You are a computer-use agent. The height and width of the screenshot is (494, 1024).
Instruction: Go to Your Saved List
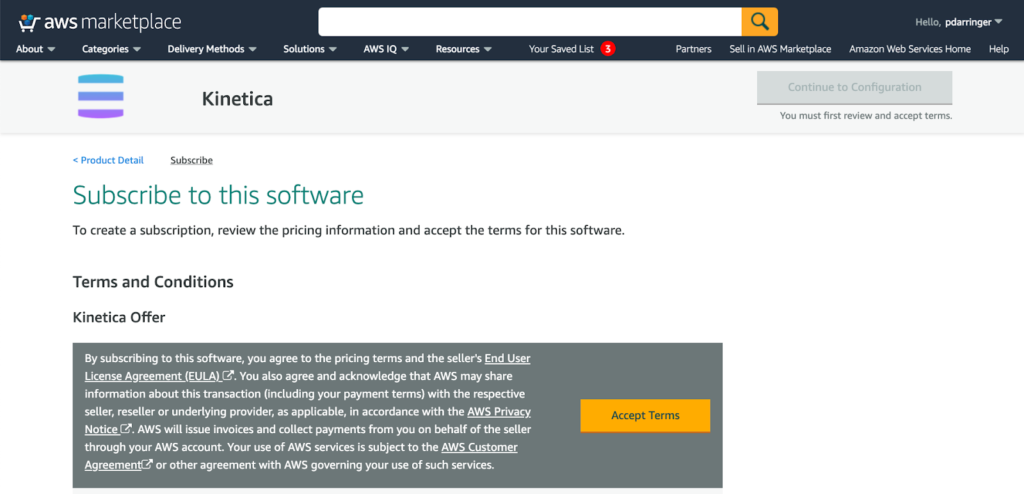click(561, 49)
